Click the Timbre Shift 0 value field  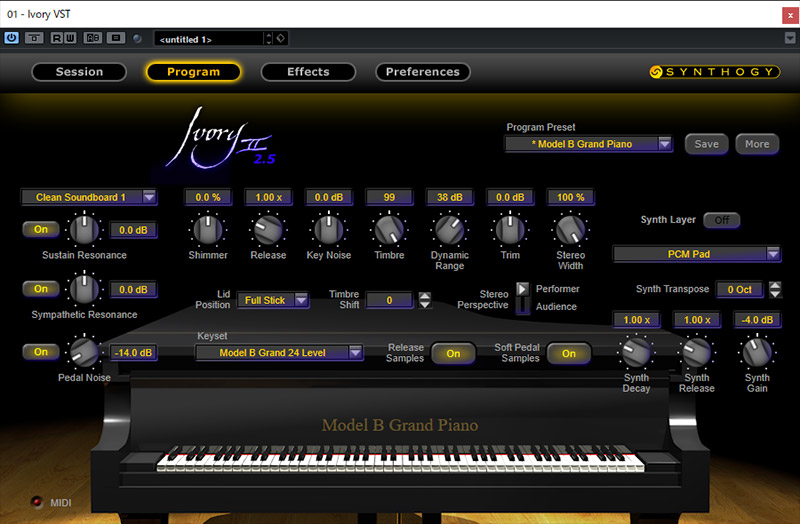(389, 300)
